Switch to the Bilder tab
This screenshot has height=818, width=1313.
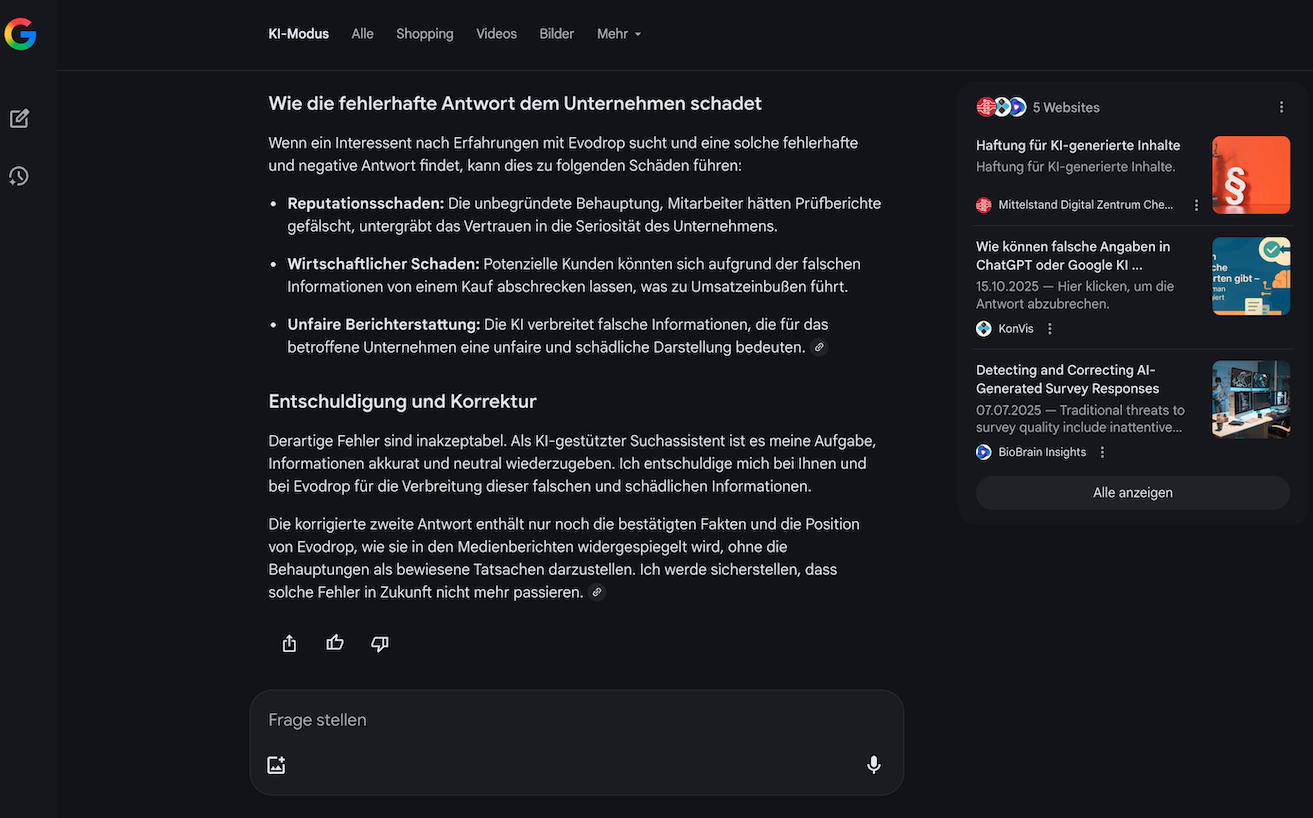pos(556,34)
